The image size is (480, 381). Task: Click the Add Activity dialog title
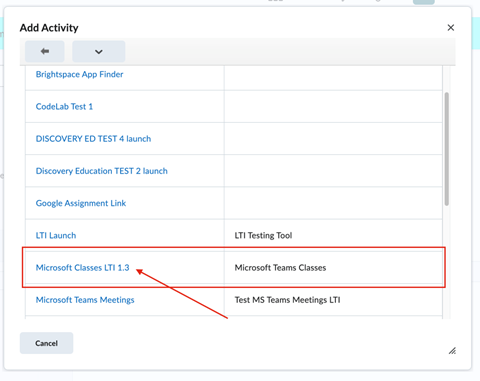[49, 28]
